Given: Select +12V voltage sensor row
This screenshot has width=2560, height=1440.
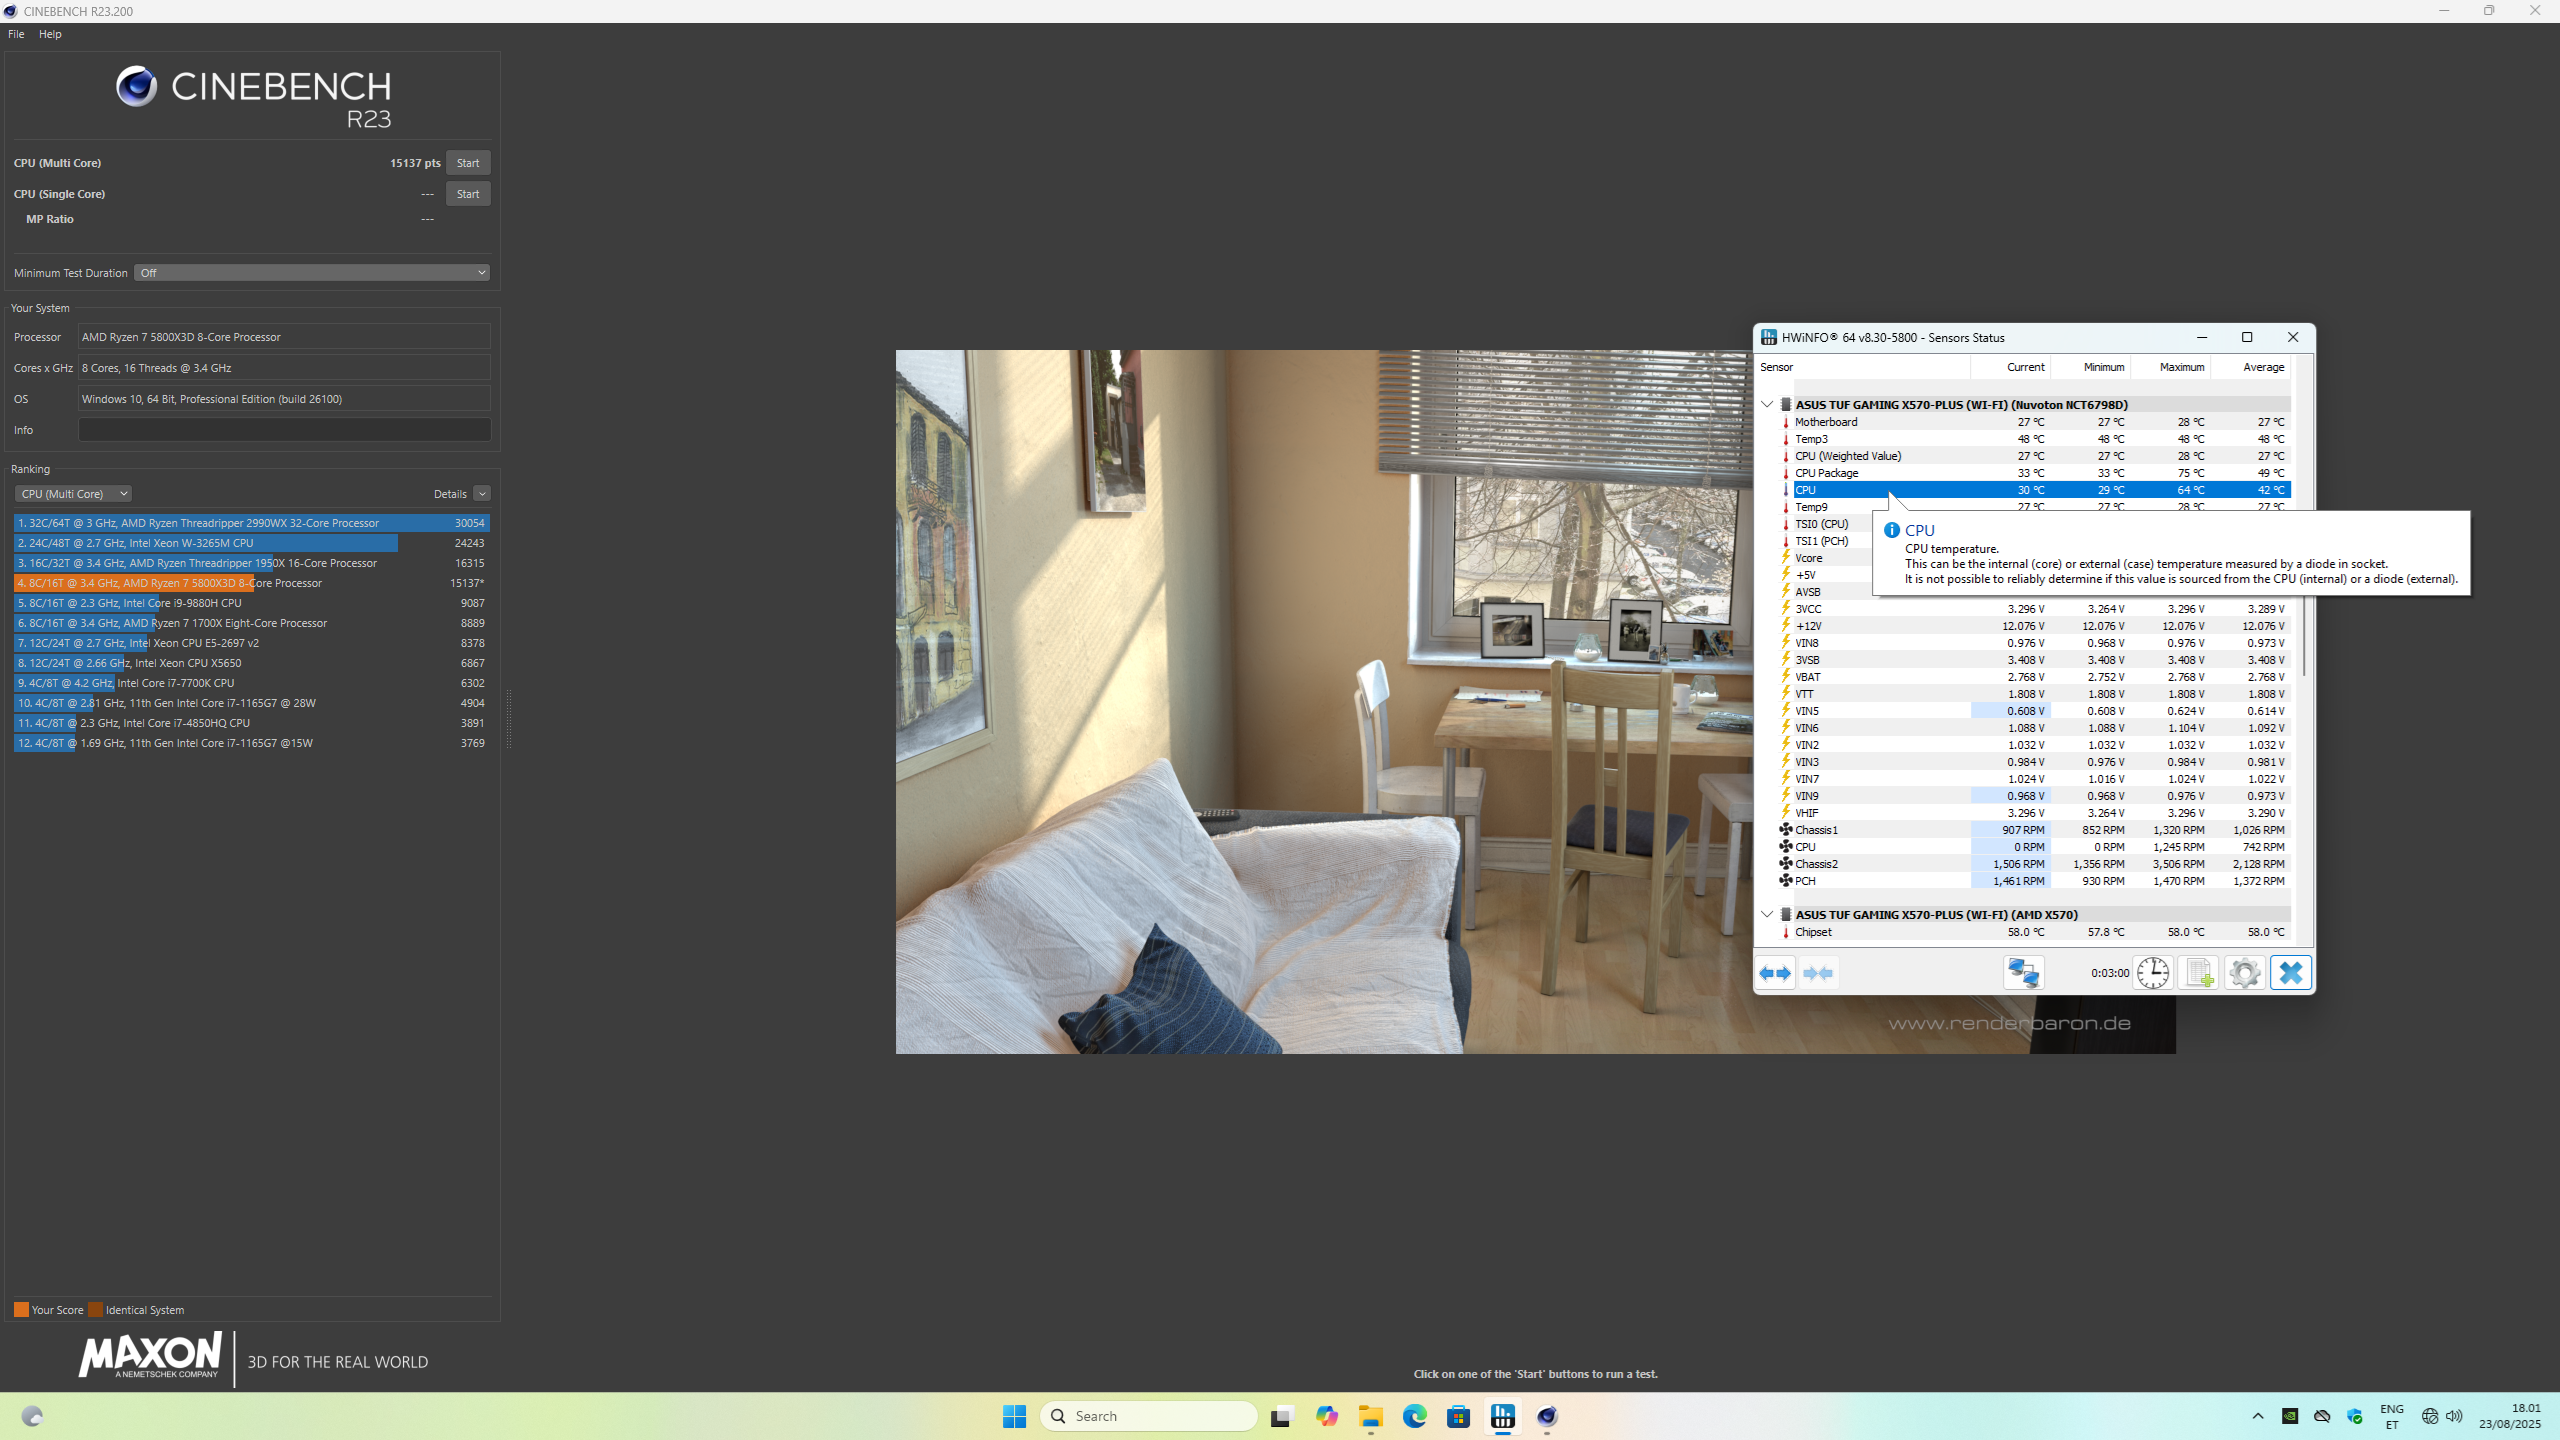Looking at the screenshot, I should 2035,626.
